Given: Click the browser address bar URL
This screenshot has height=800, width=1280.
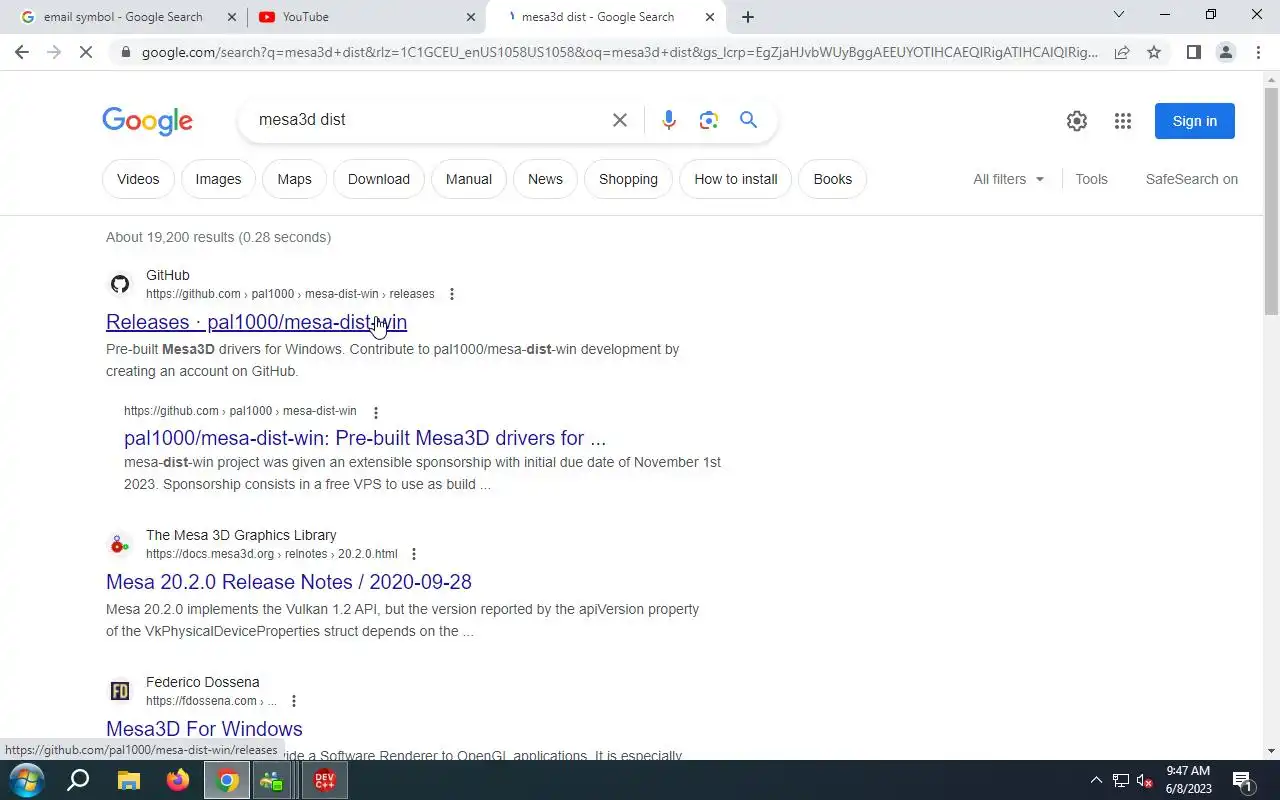Looking at the screenshot, I should click(x=620, y=52).
